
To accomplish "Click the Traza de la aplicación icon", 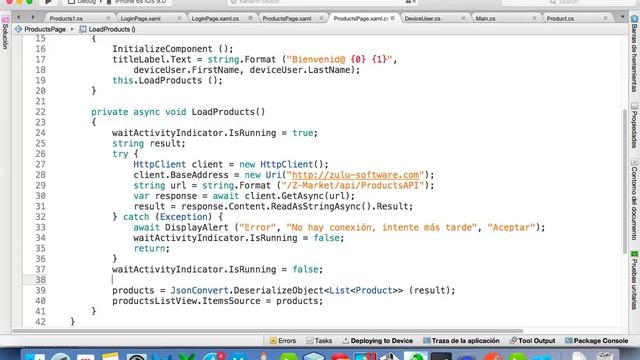I will (x=427, y=340).
